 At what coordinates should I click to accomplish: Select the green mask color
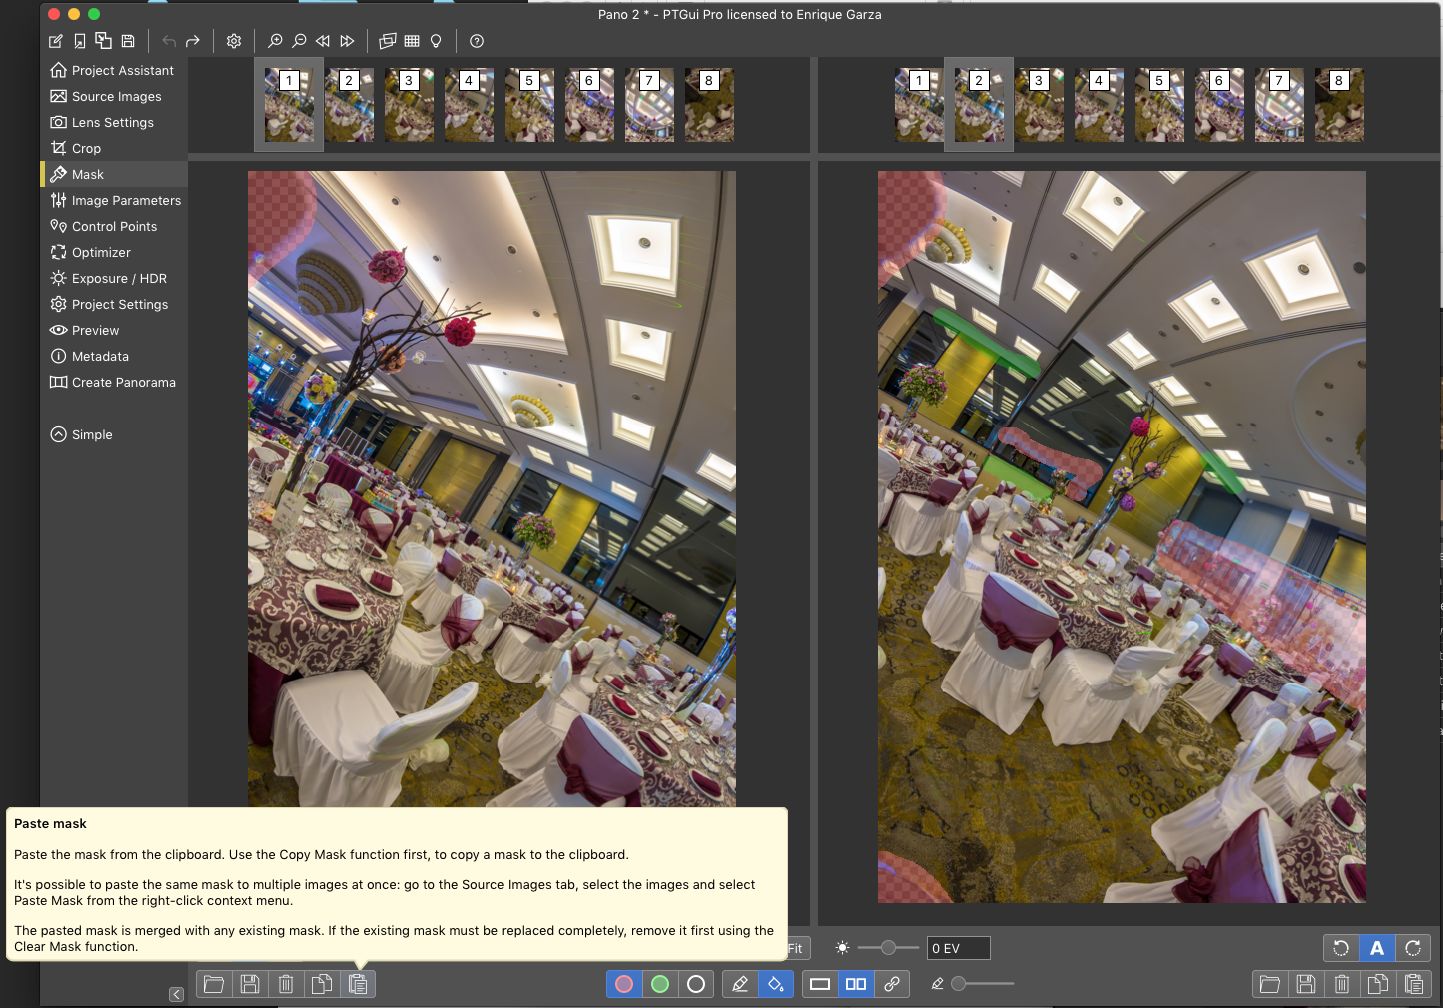(x=660, y=984)
